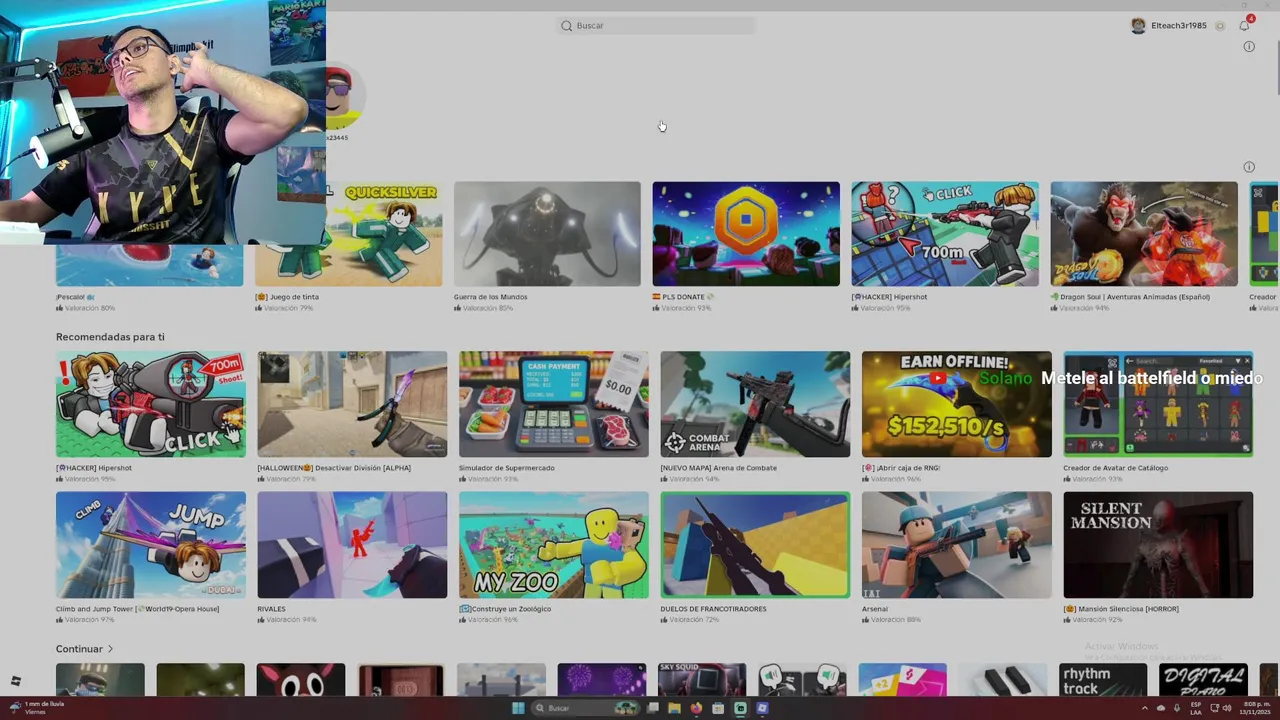The height and width of the screenshot is (720, 1280).
Task: Click the ESP LAA language indicator
Action: (1196, 708)
